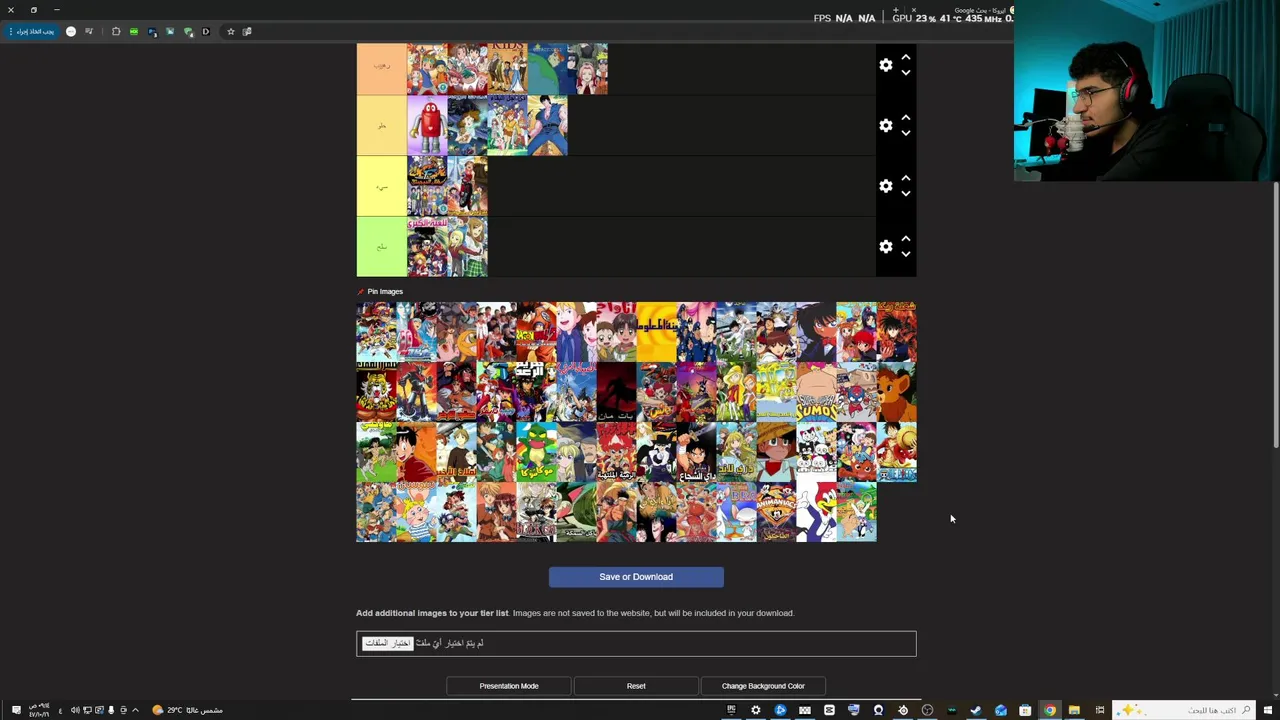Open the taskbar clock and date

pyautogui.click(x=39, y=710)
